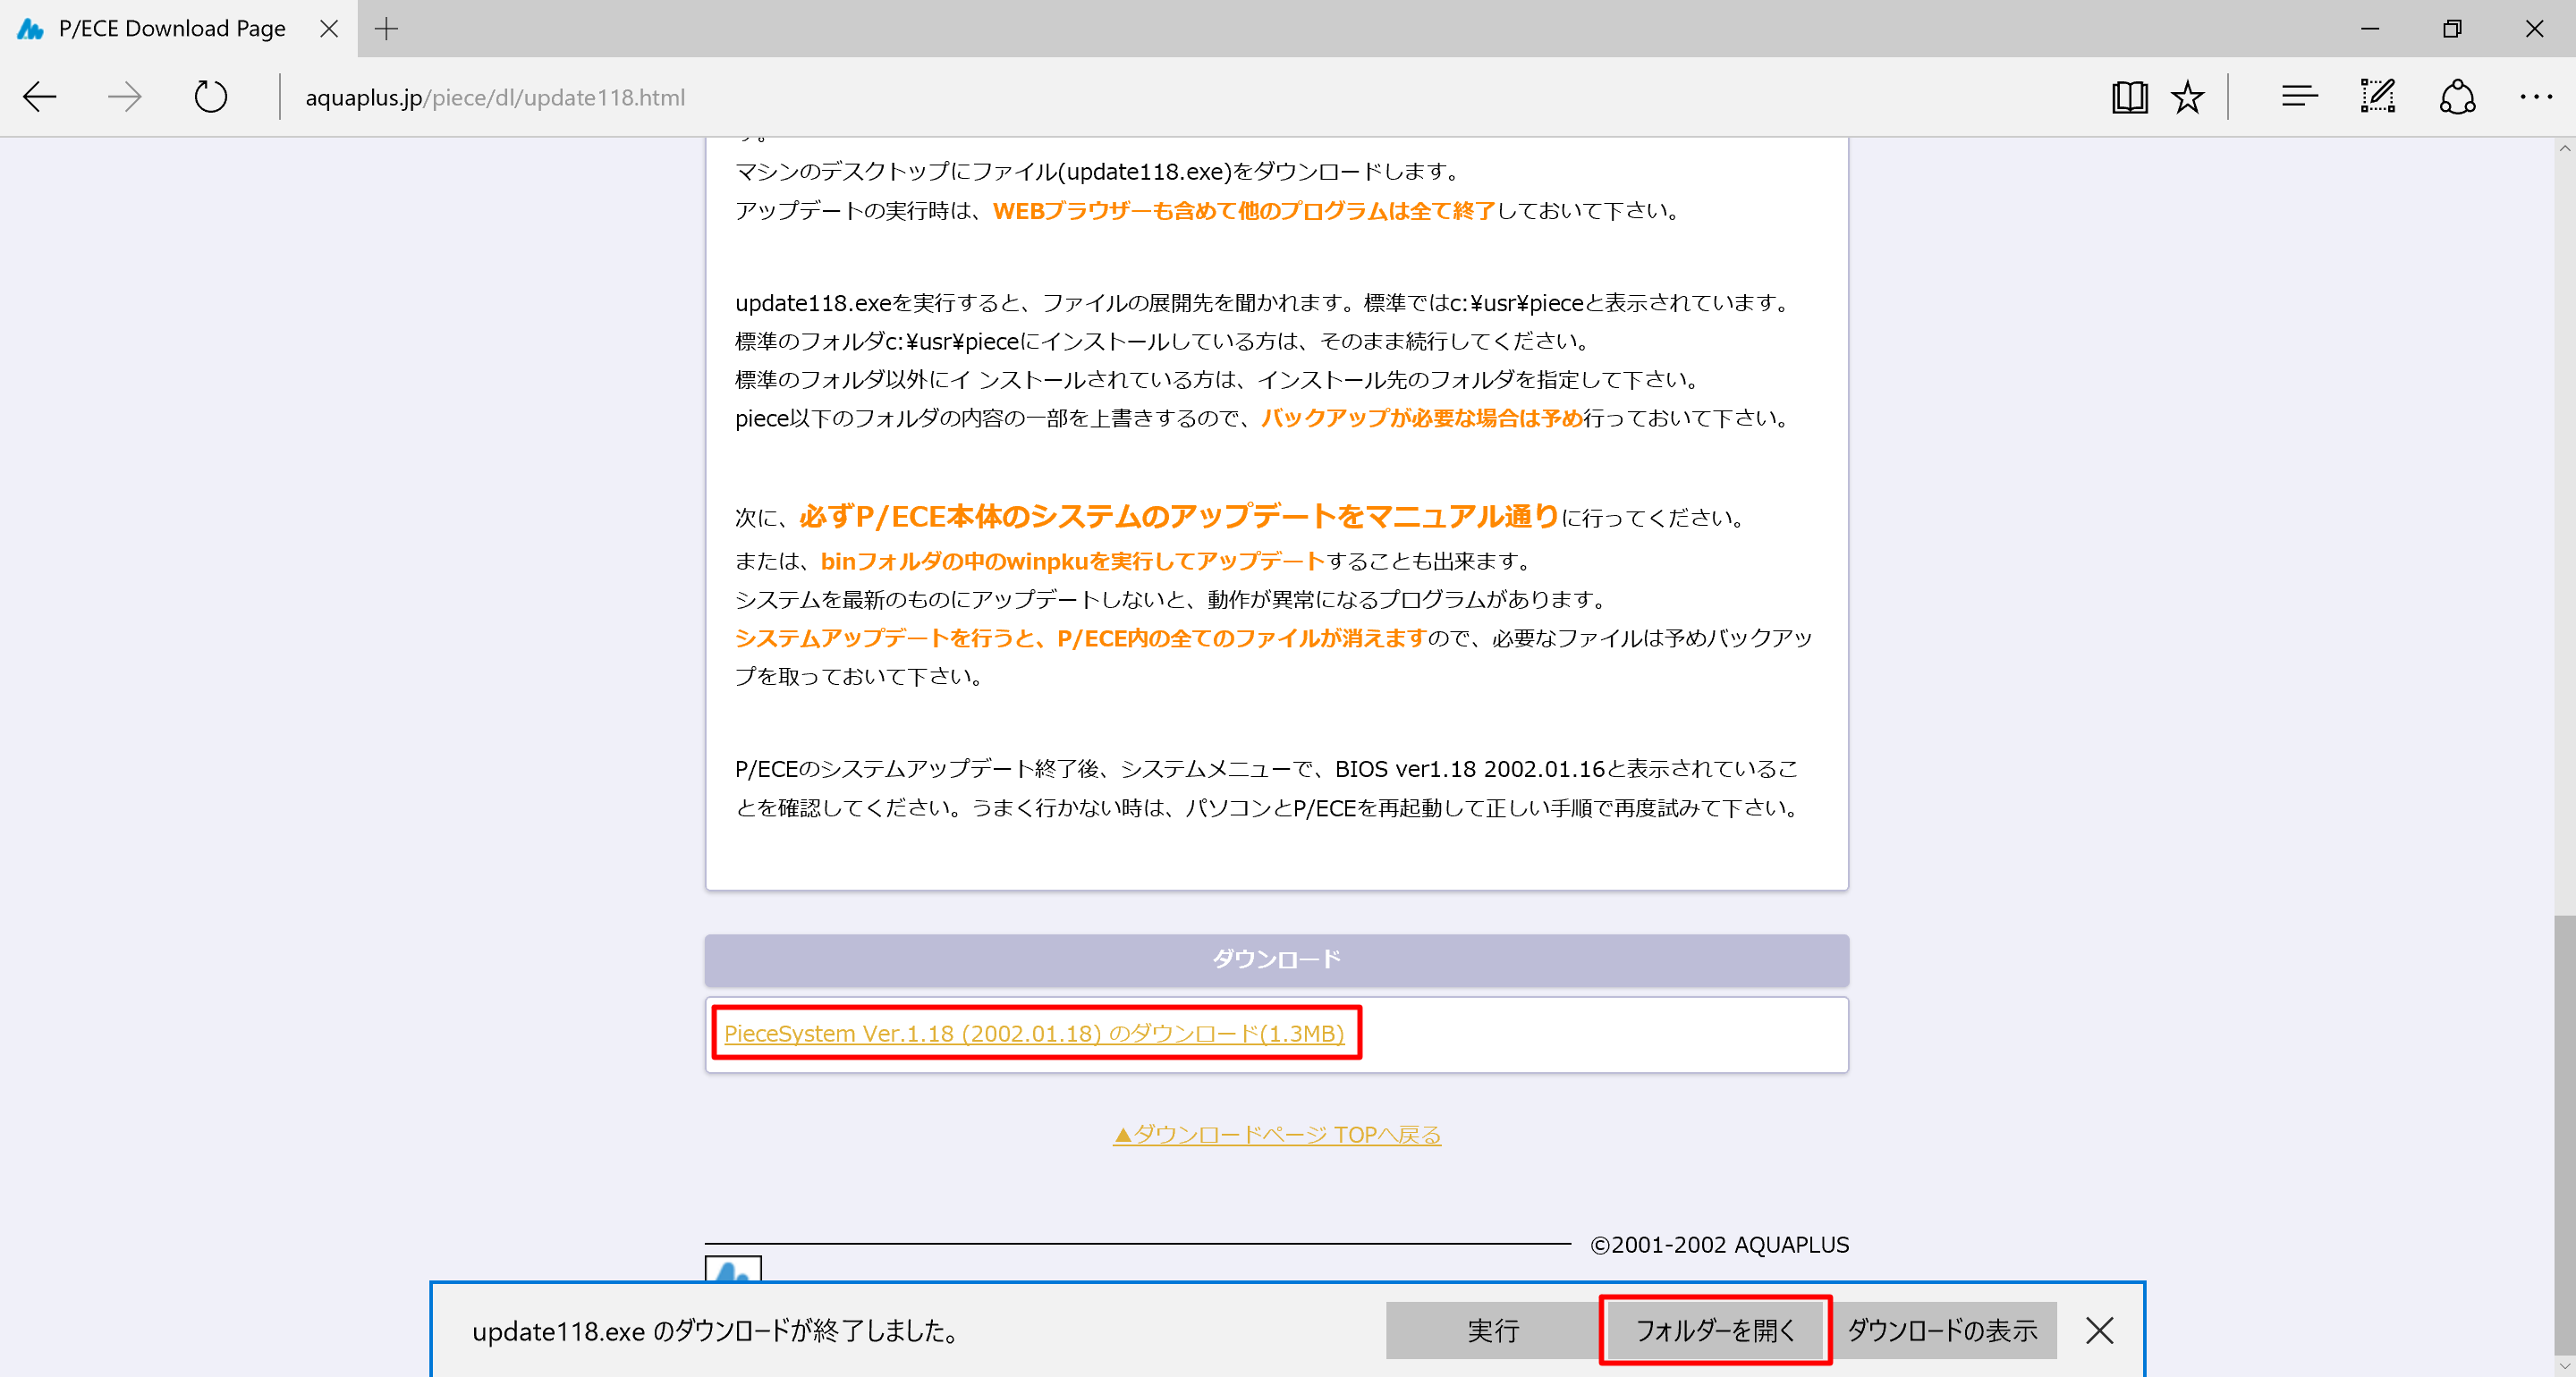Click ©2001-2002 AQUAPLUS footer text
Image resolution: width=2576 pixels, height=1377 pixels.
[1719, 1245]
